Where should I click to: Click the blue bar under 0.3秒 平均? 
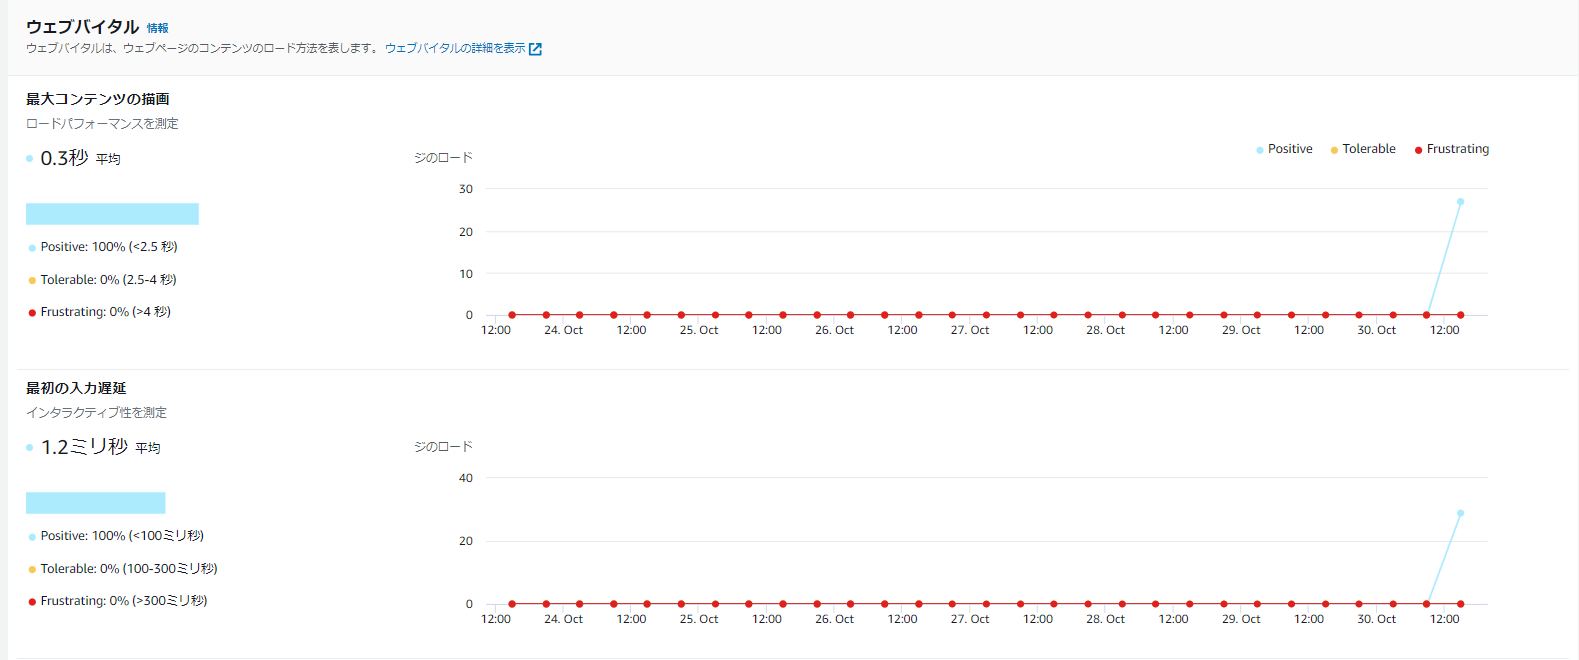click(112, 214)
